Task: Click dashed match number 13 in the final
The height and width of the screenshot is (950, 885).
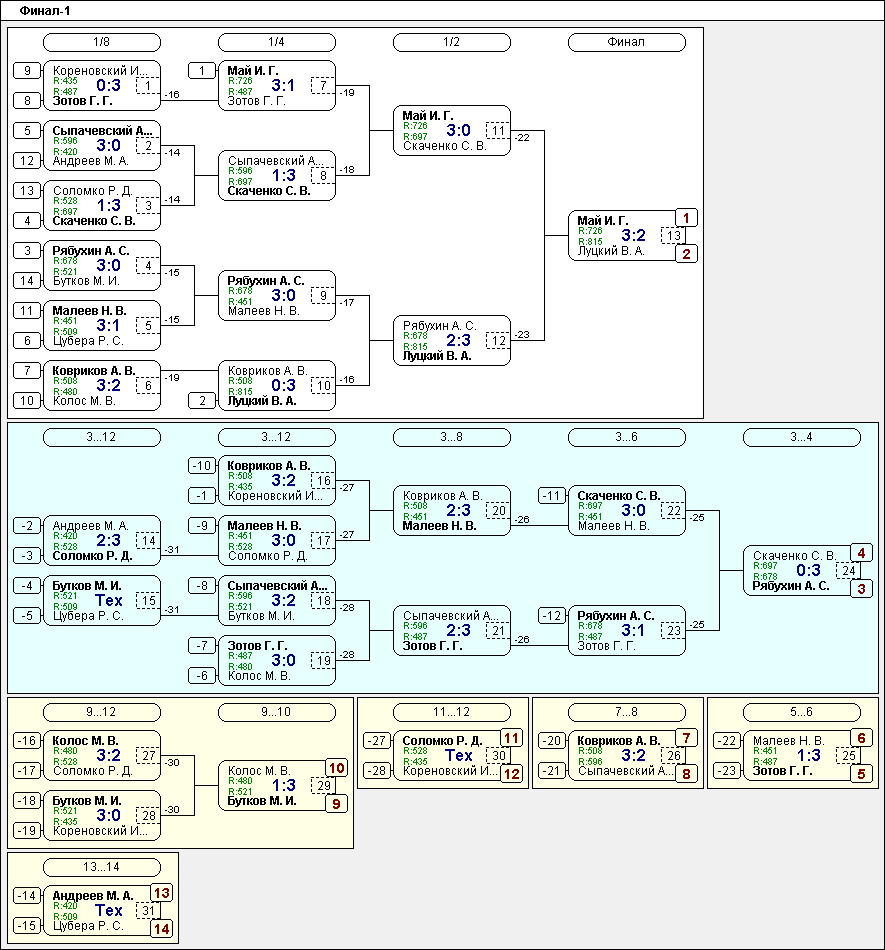Action: pos(674,236)
